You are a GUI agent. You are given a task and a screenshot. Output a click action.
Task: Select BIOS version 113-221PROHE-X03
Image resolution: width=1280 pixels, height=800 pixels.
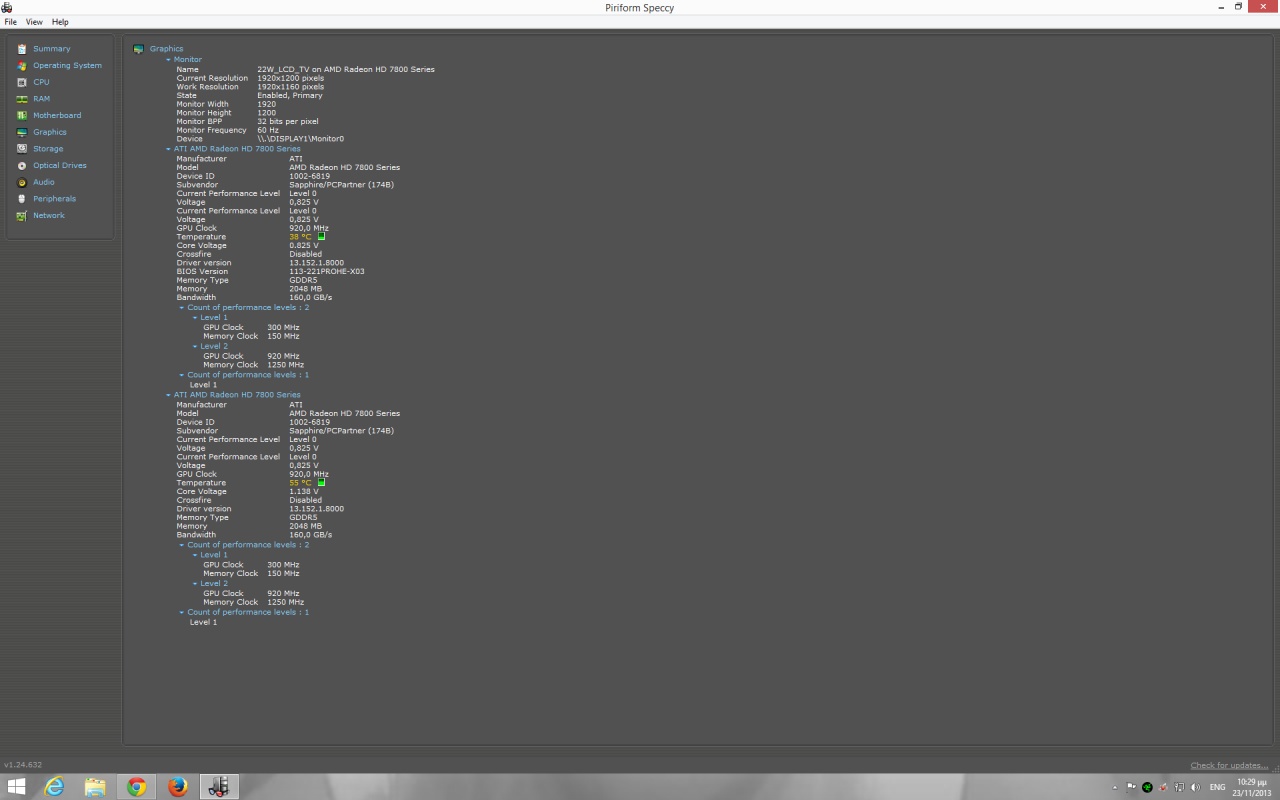327,272
